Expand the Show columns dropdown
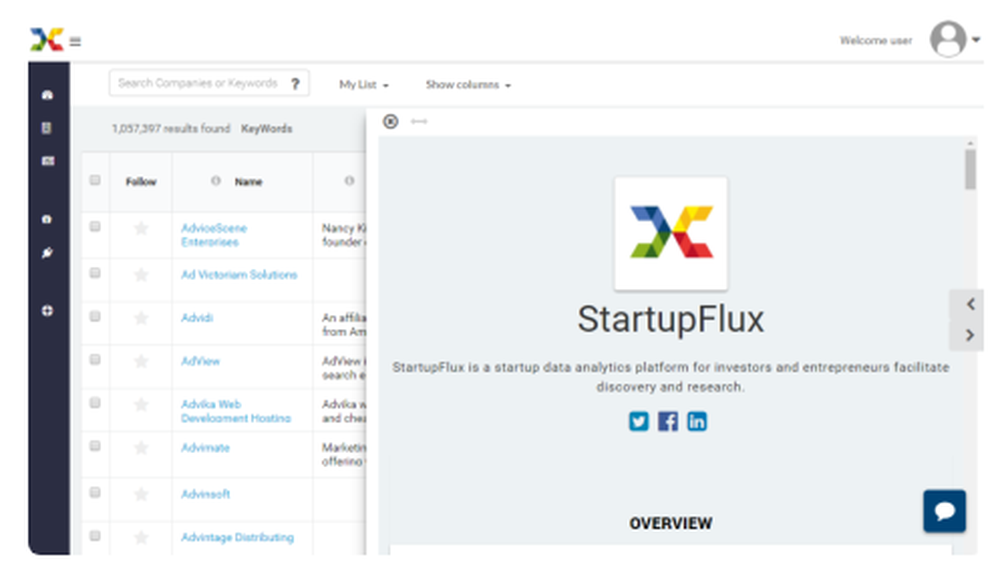This screenshot has height=575, width=1000. click(x=468, y=85)
